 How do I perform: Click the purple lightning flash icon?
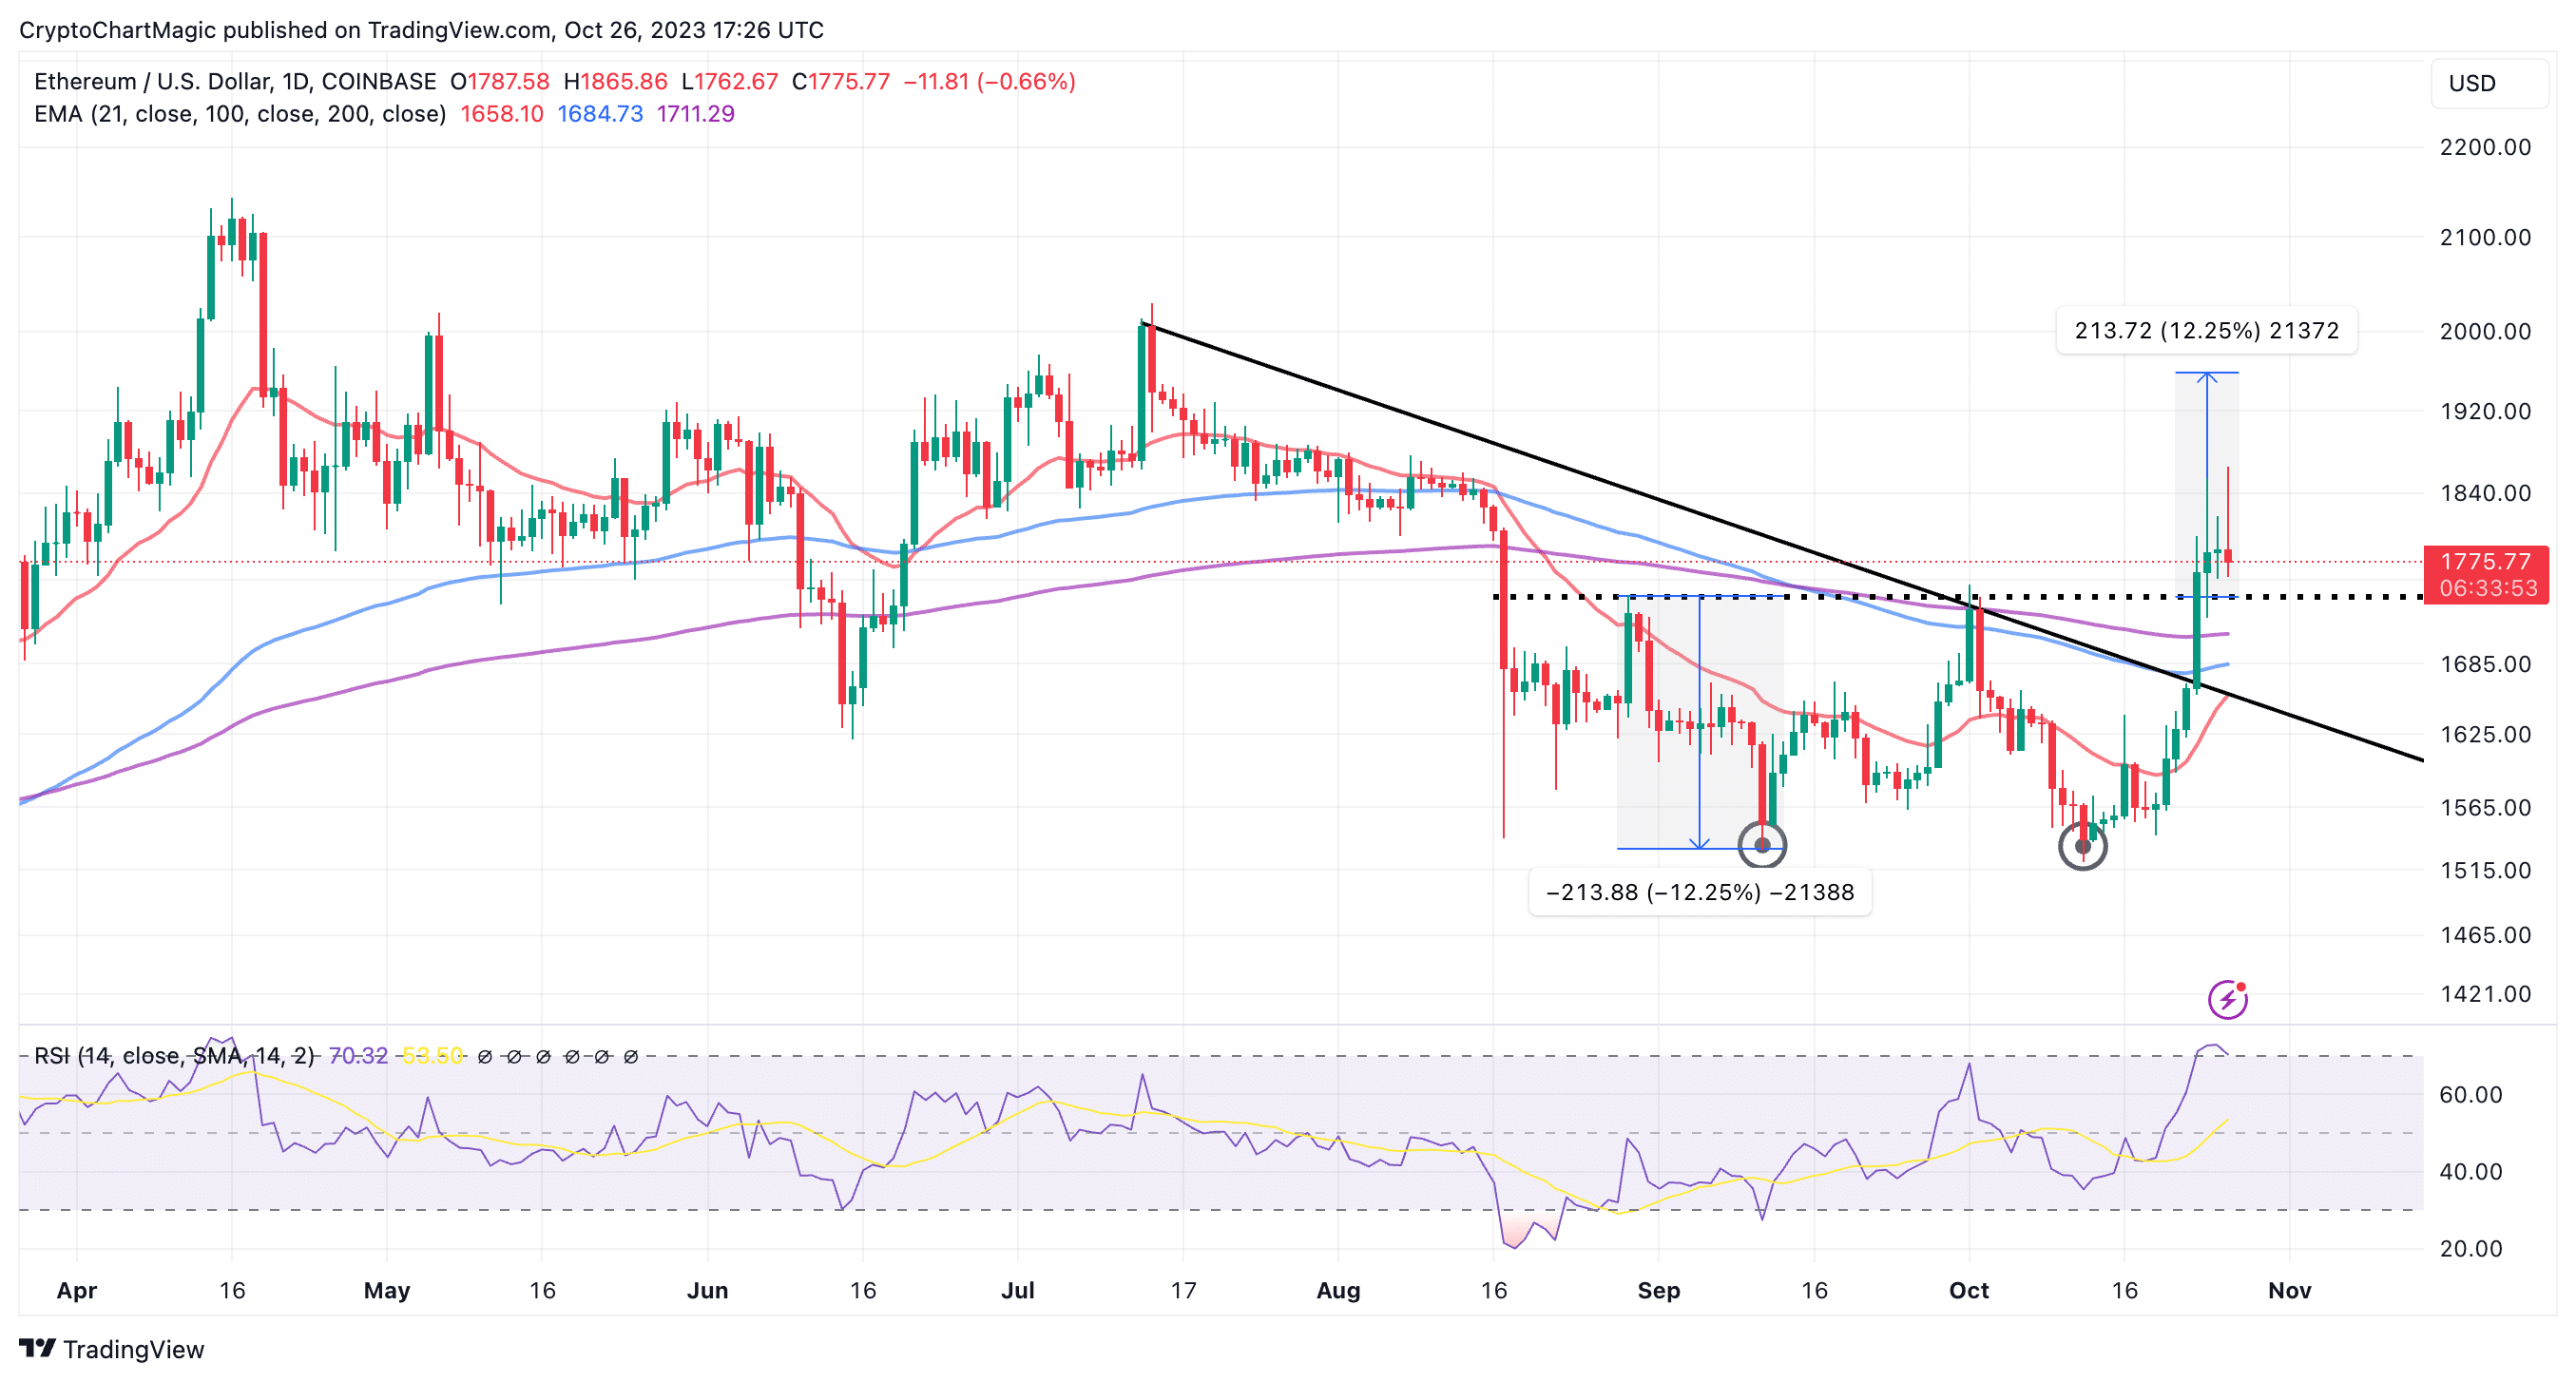[2227, 999]
